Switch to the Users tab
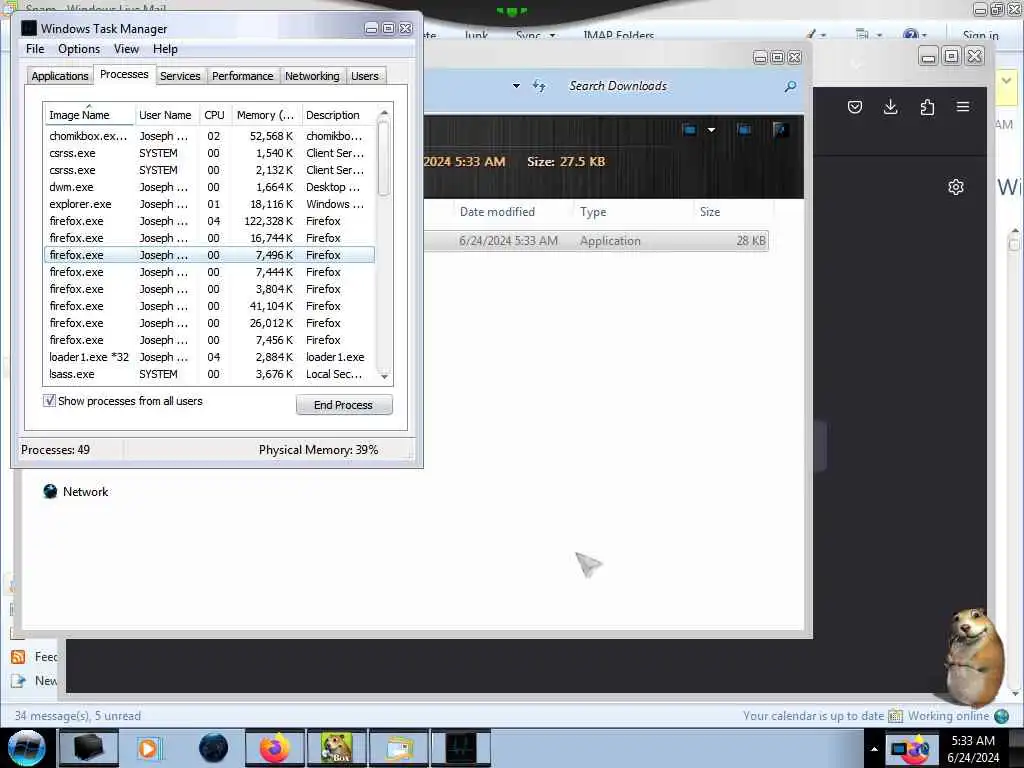The width and height of the screenshot is (1024, 768). (x=364, y=76)
